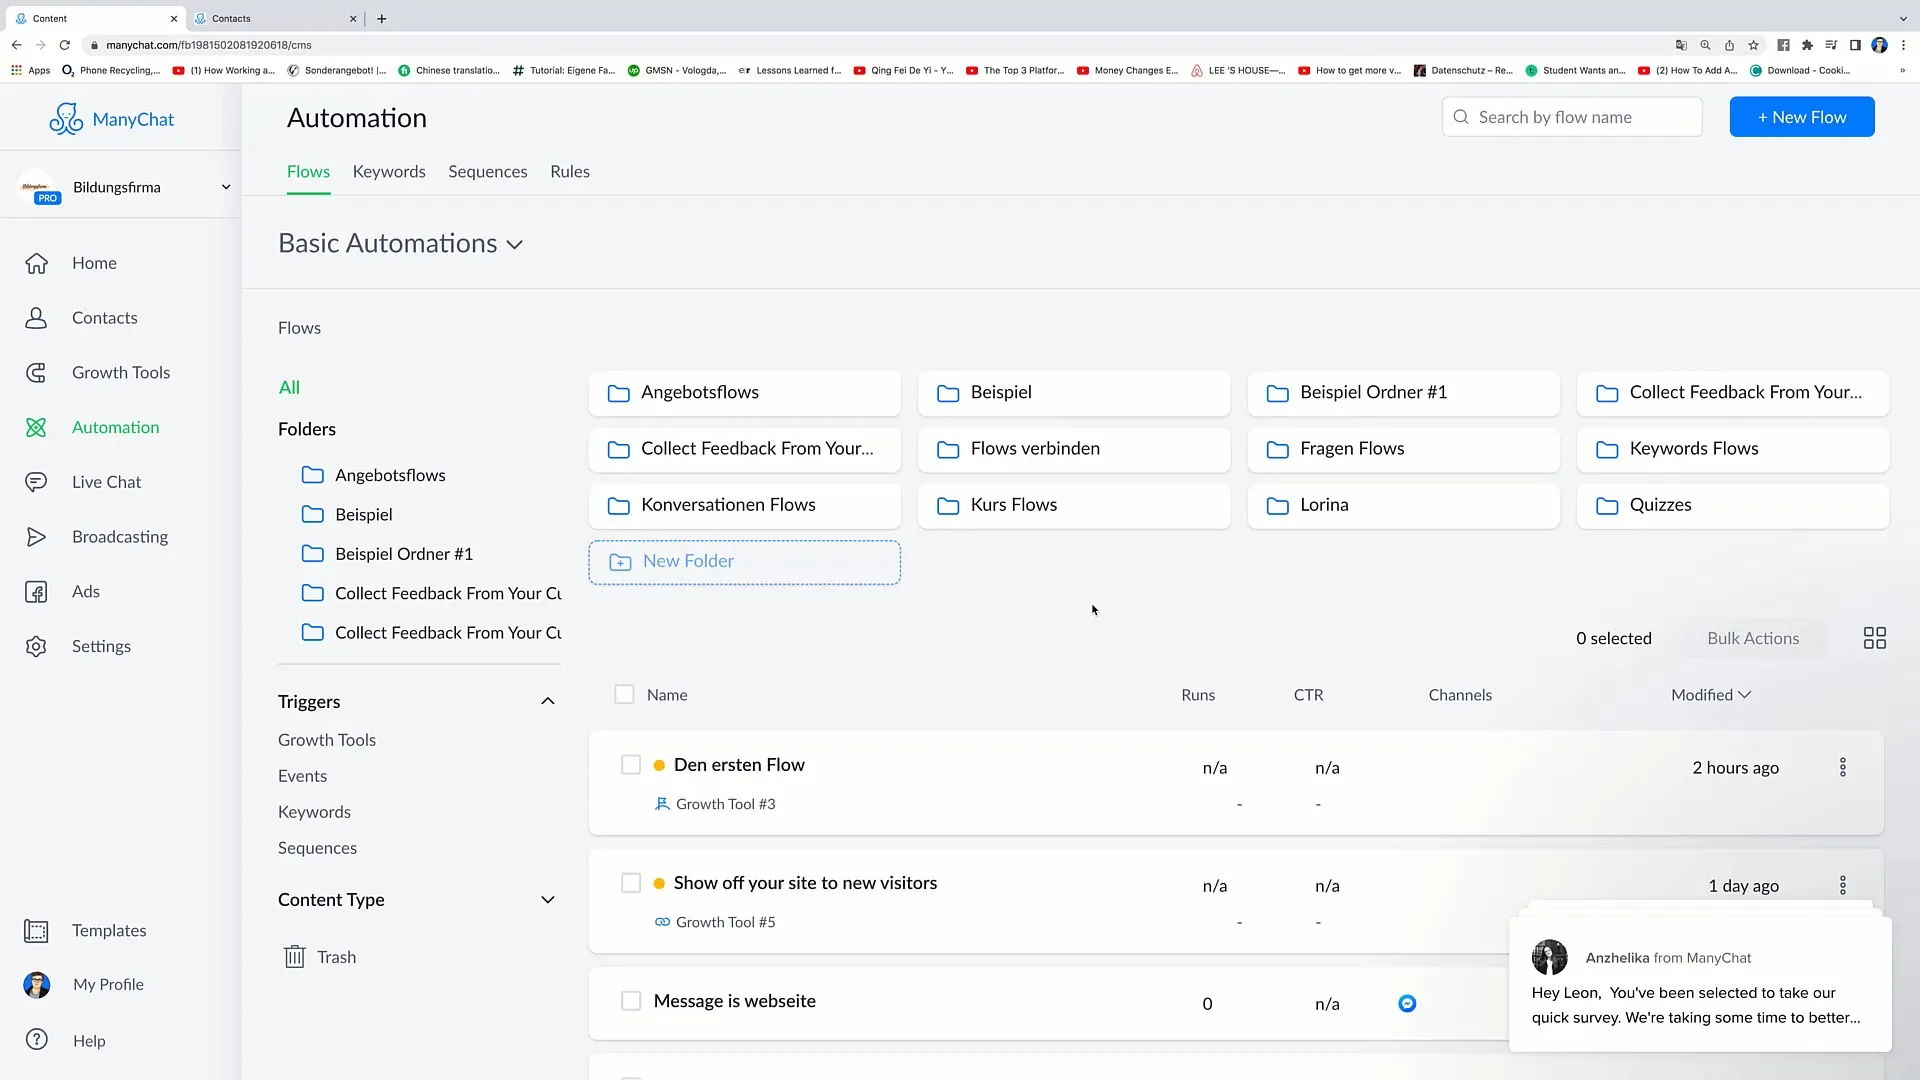Click the Broadcasting sidebar icon

36,537
